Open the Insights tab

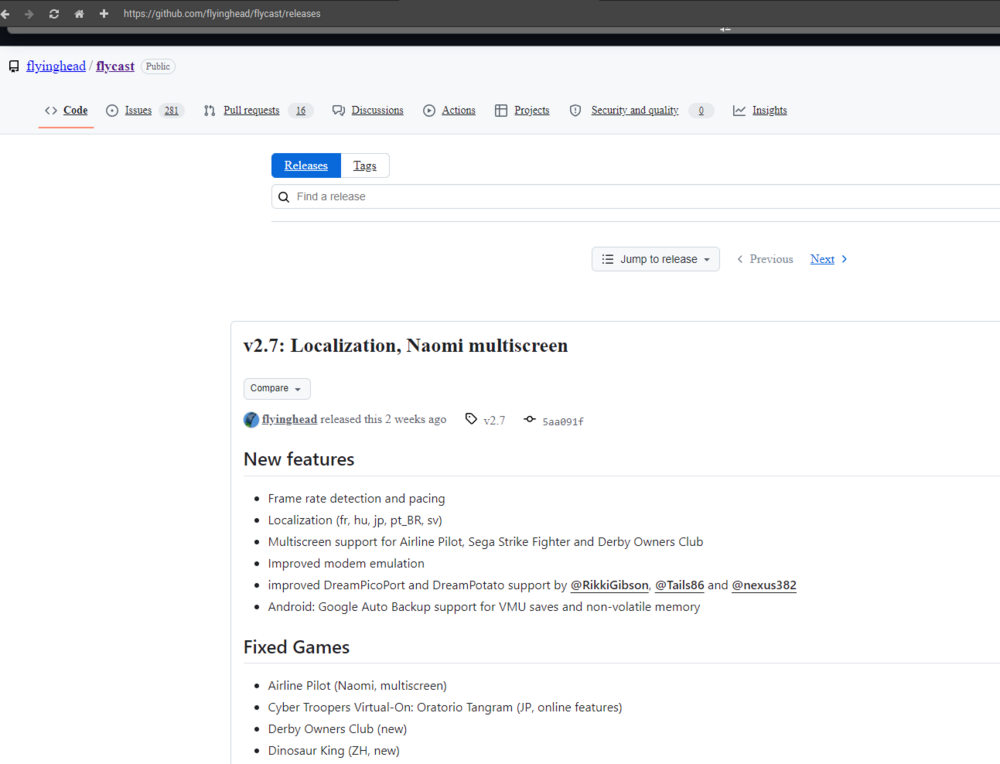point(760,110)
